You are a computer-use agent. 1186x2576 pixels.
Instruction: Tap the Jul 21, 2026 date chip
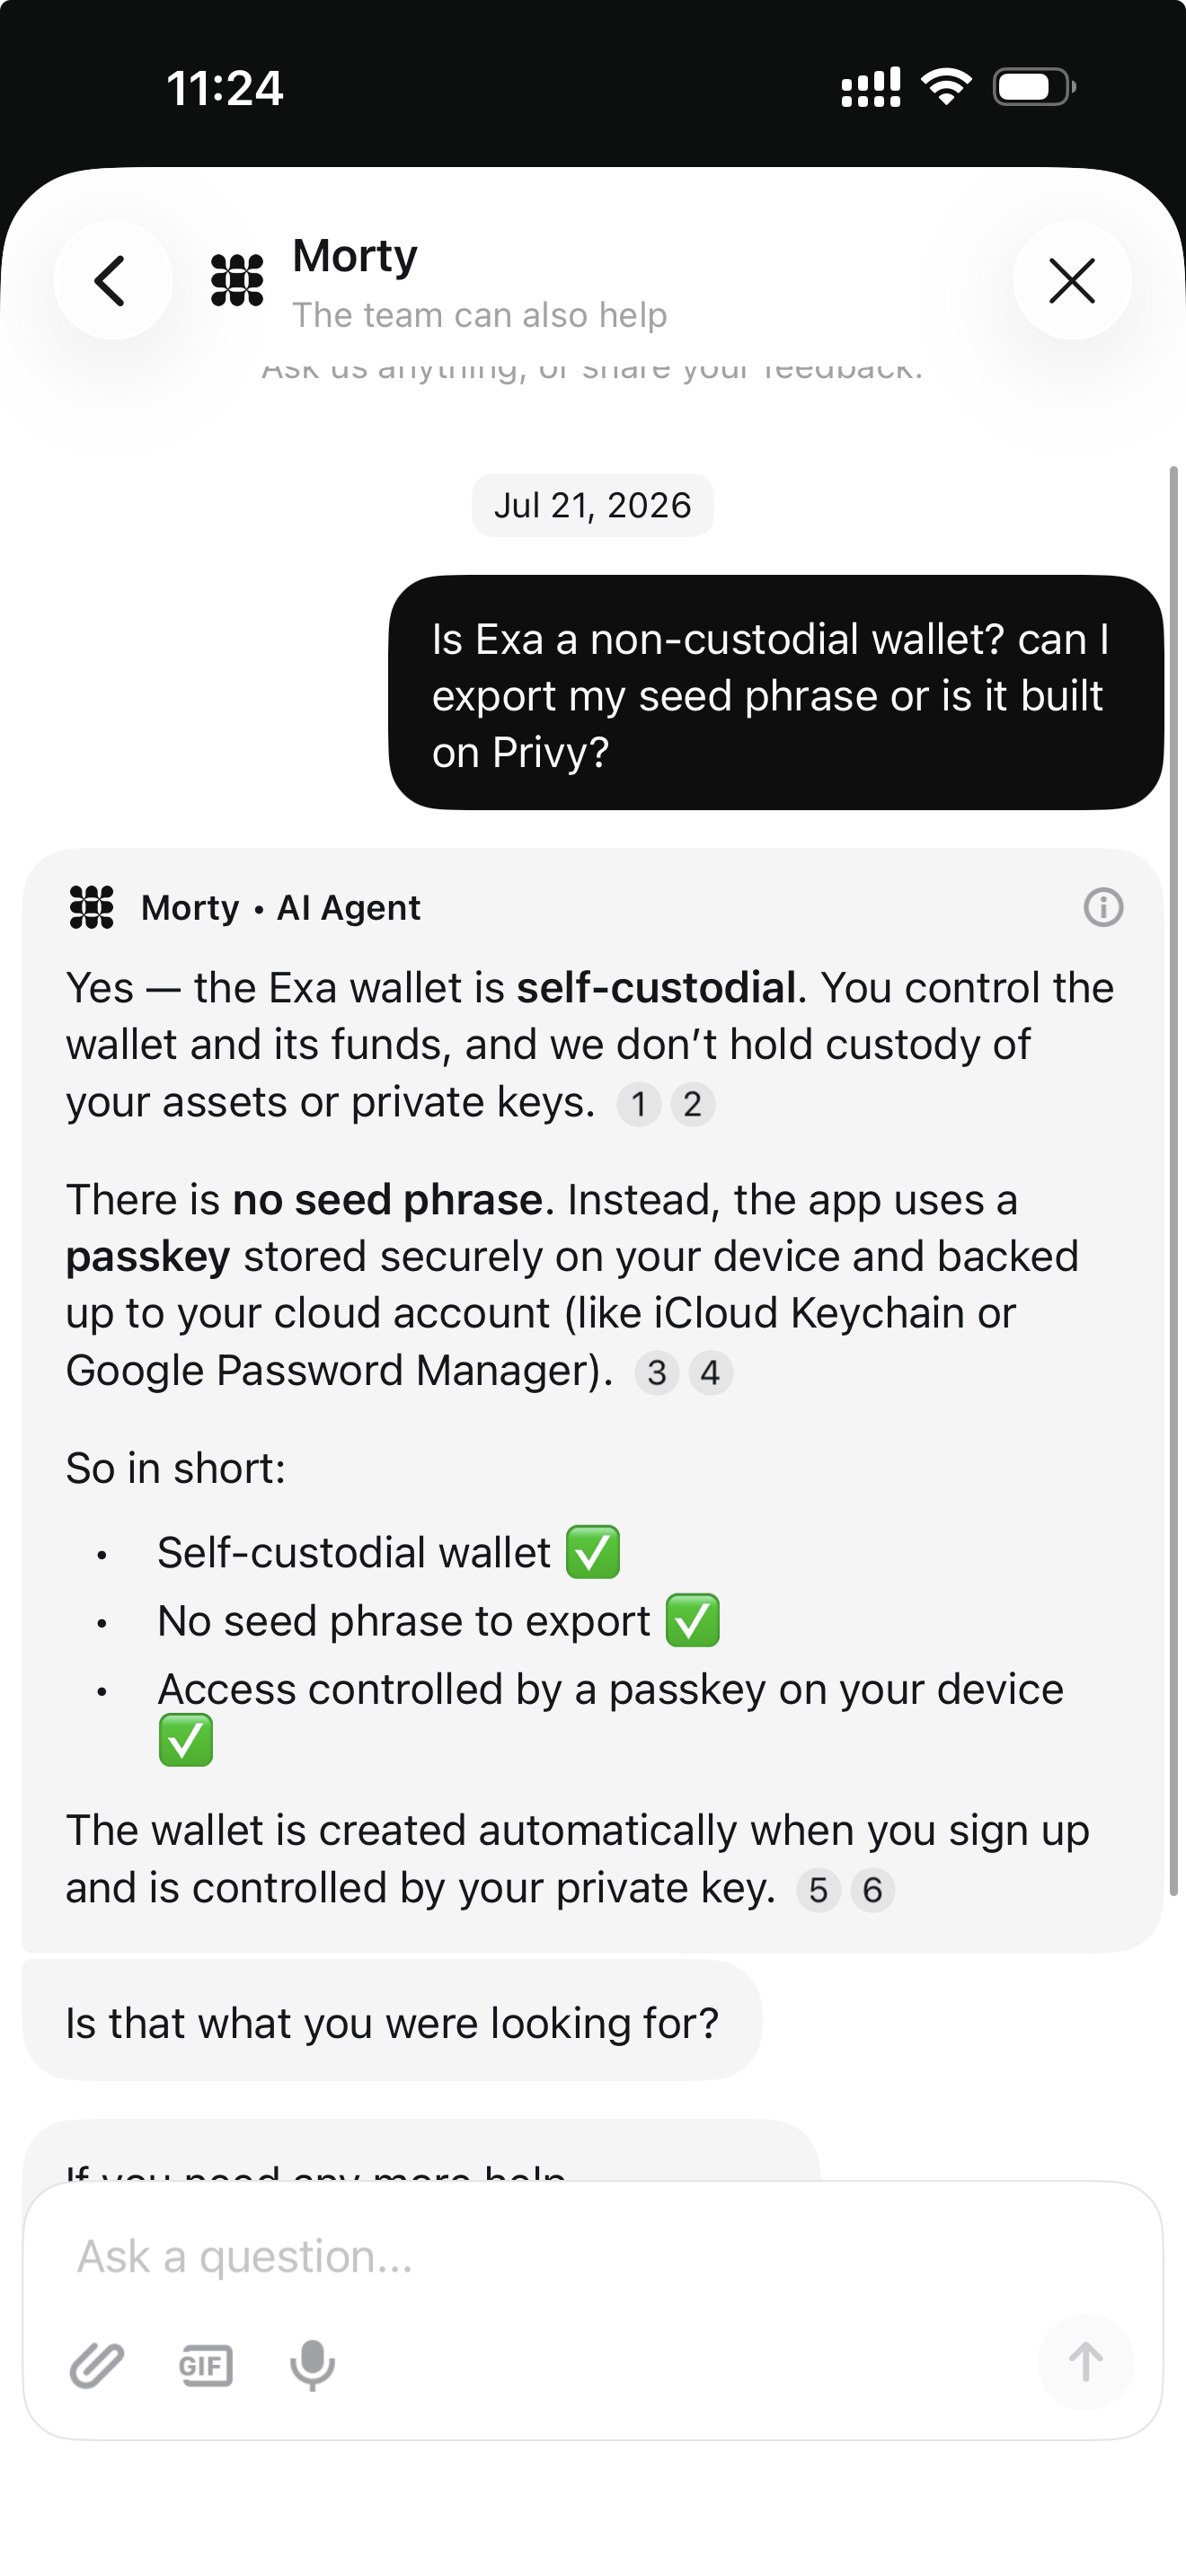point(592,505)
